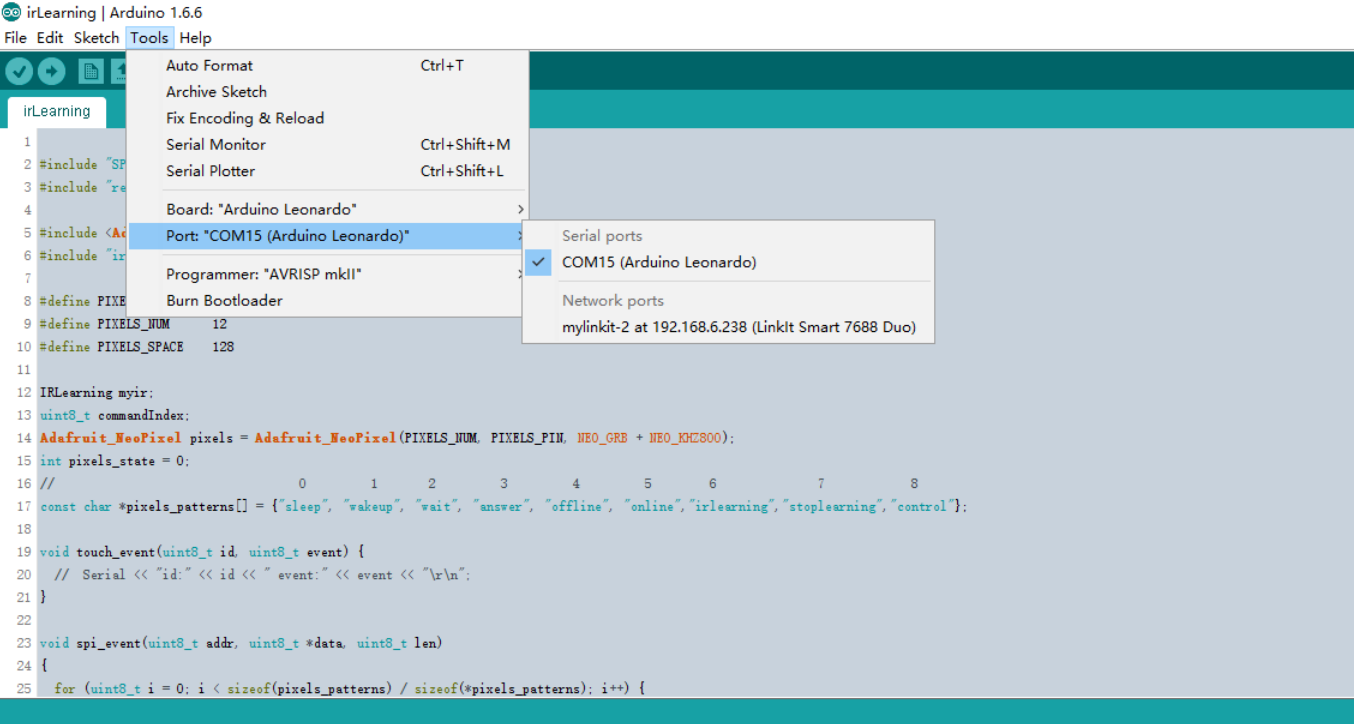Select Burn Bootloader menu entry
Viewport: 1354px width, 724px height.
pos(327,301)
